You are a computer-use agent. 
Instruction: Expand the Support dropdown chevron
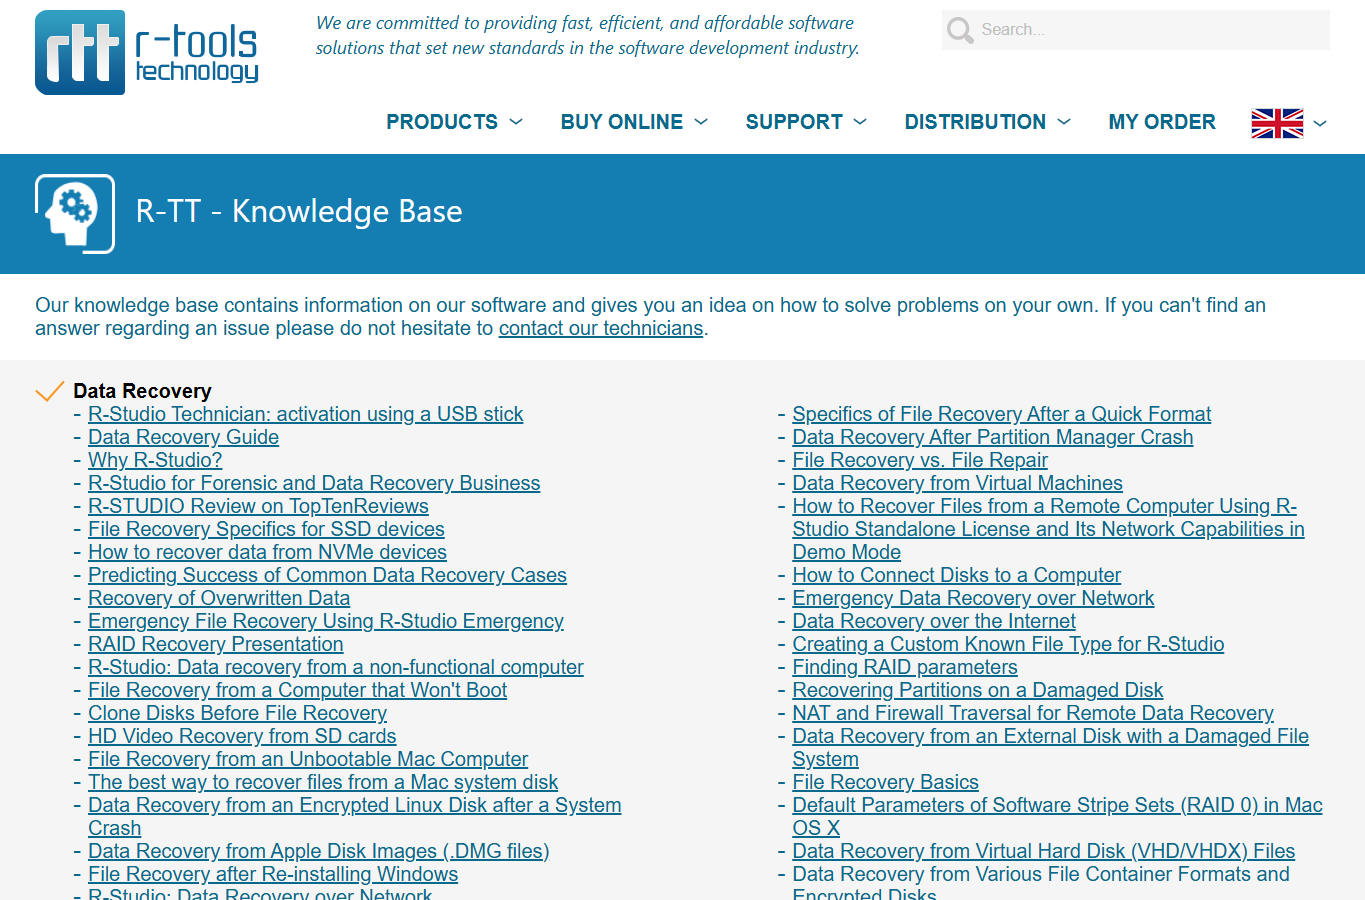860,122
